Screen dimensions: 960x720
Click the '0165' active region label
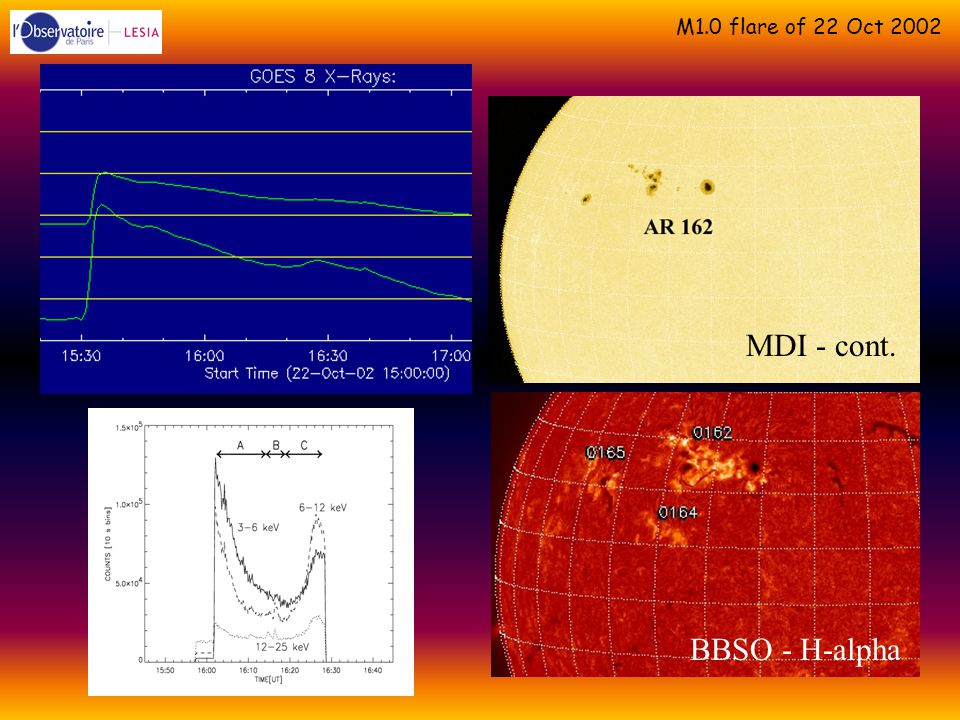[x=606, y=452]
